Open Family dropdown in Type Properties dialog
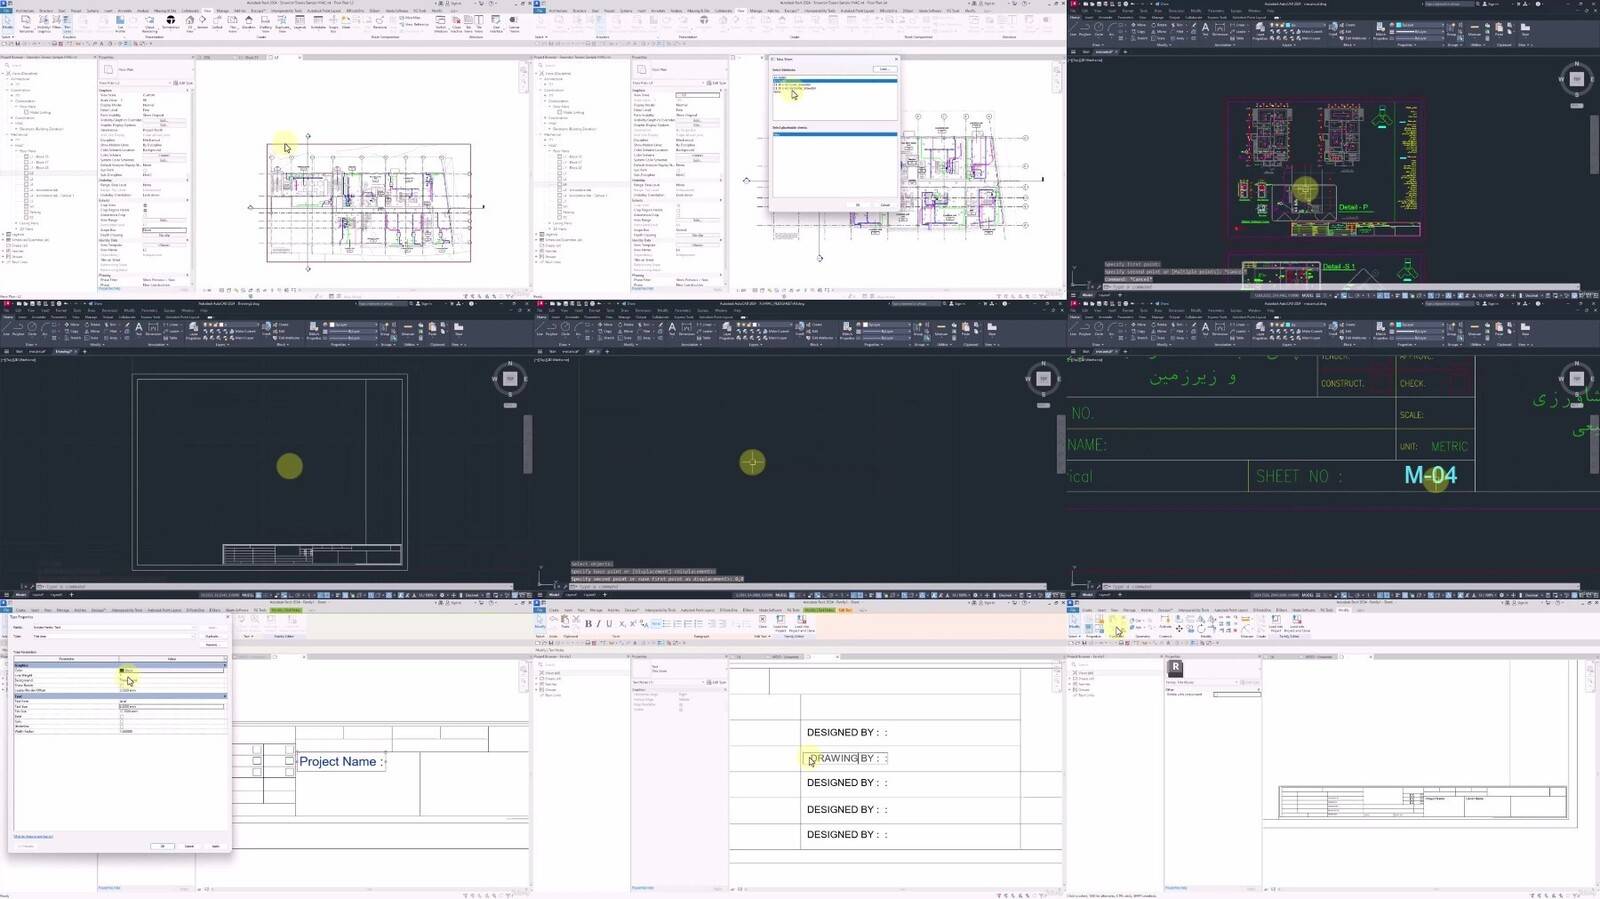 click(x=115, y=627)
